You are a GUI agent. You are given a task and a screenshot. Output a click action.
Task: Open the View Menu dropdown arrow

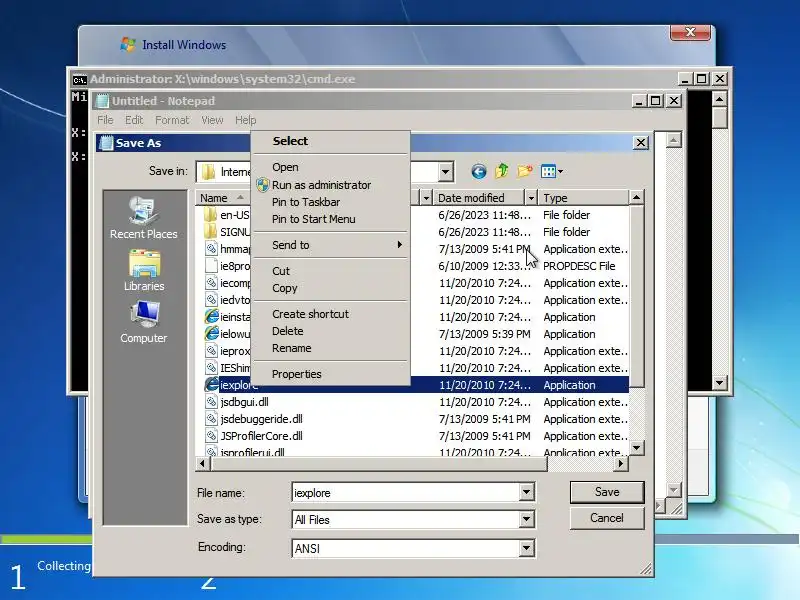(560, 172)
